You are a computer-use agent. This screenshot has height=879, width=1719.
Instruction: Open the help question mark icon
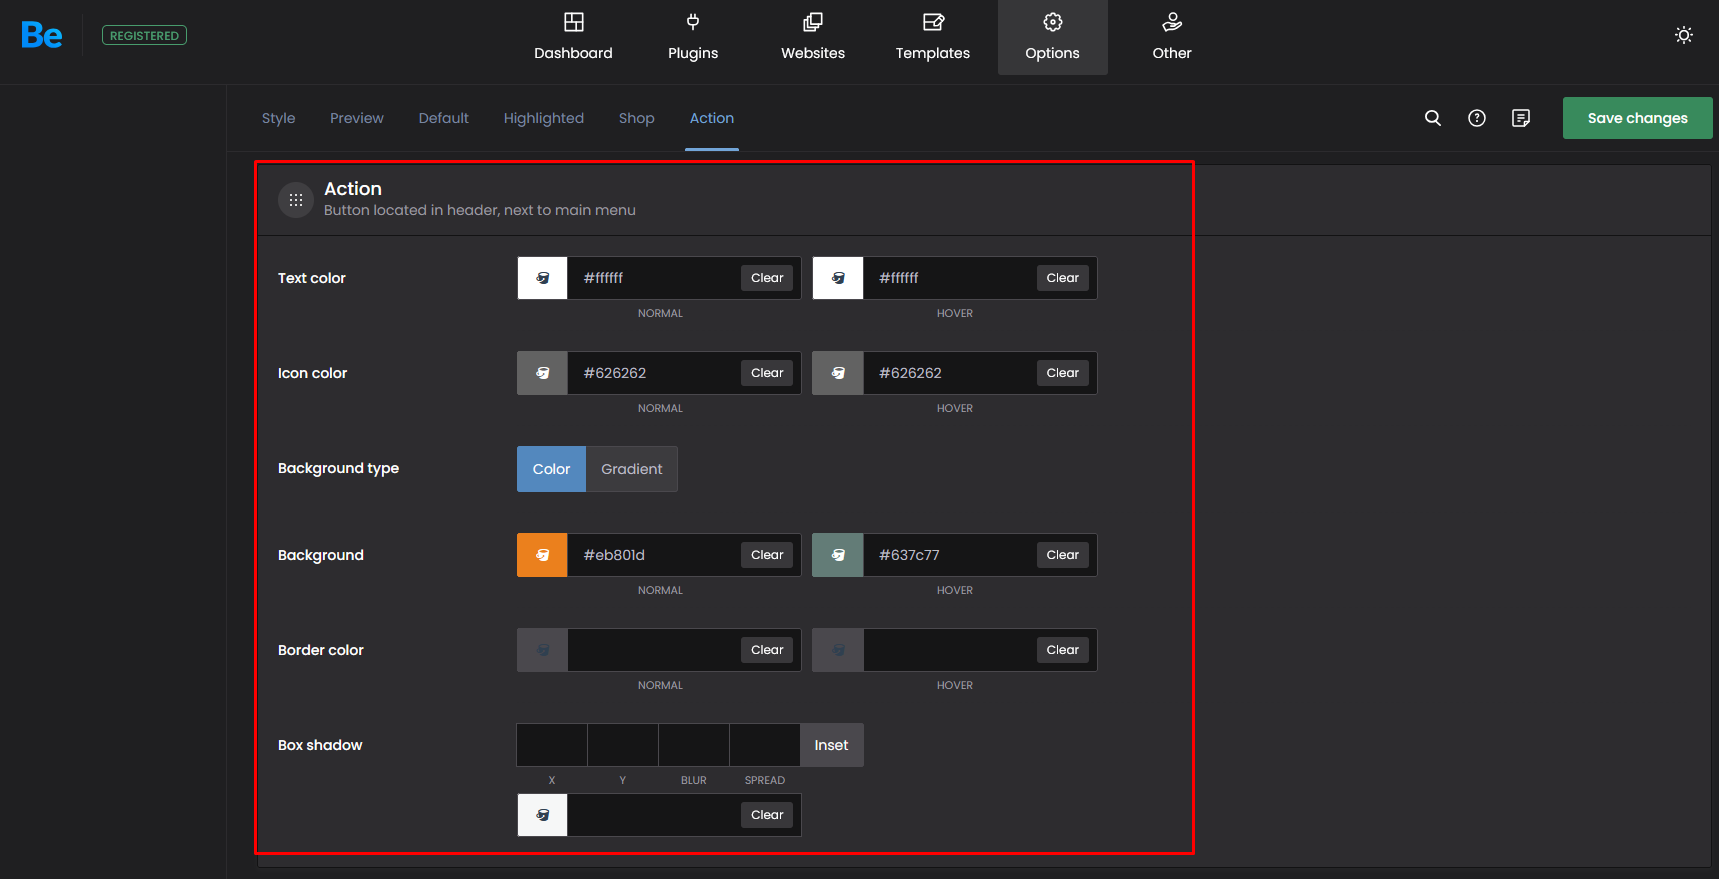coord(1477,118)
